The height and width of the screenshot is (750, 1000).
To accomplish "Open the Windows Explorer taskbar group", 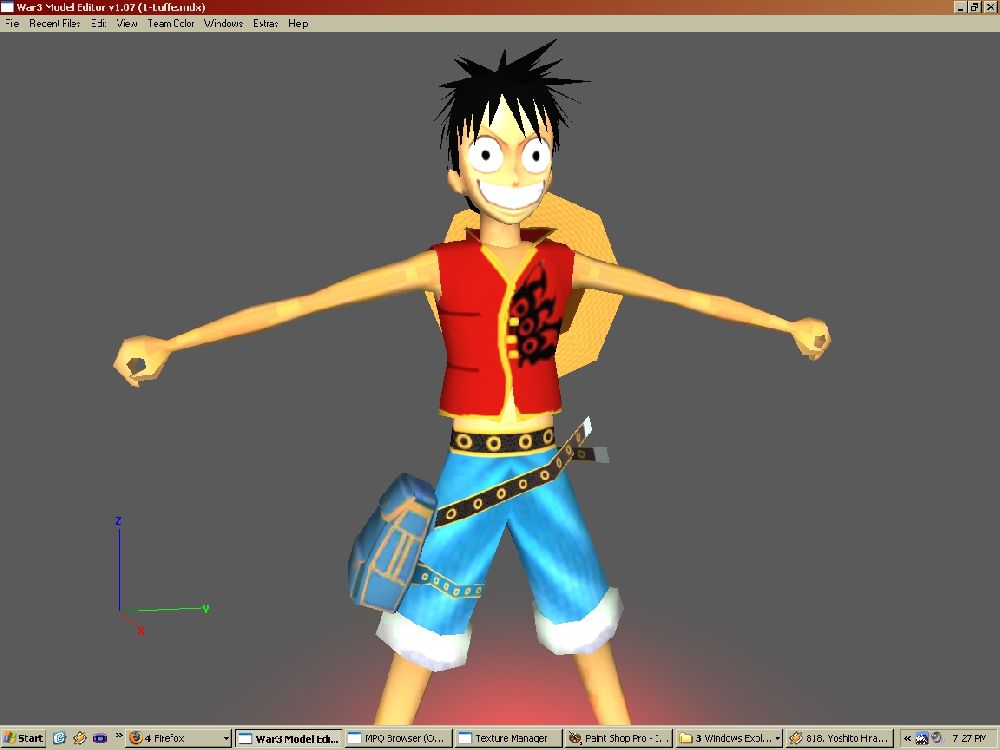I will (729, 739).
